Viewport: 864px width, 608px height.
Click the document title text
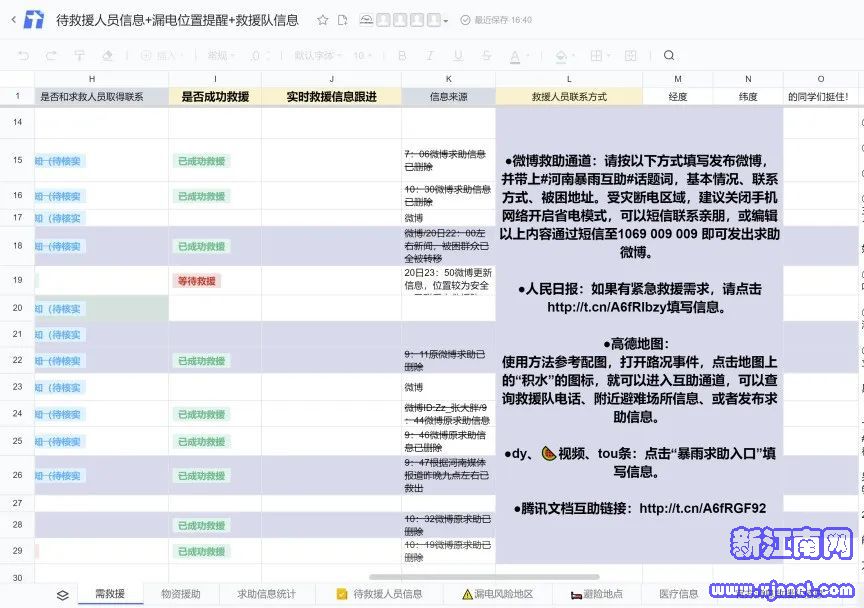[177, 20]
